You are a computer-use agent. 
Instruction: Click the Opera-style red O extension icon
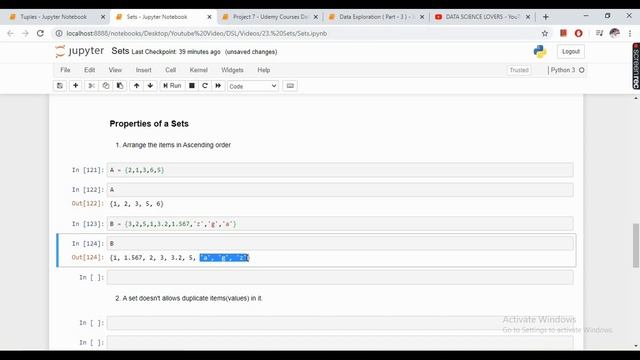pos(578,33)
